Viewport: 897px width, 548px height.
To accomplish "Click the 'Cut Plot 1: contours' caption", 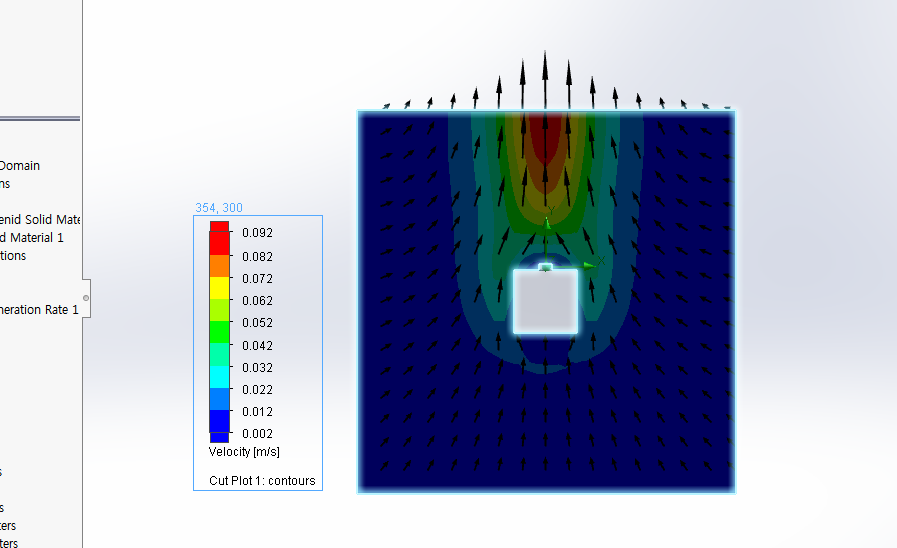I will 262,481.
